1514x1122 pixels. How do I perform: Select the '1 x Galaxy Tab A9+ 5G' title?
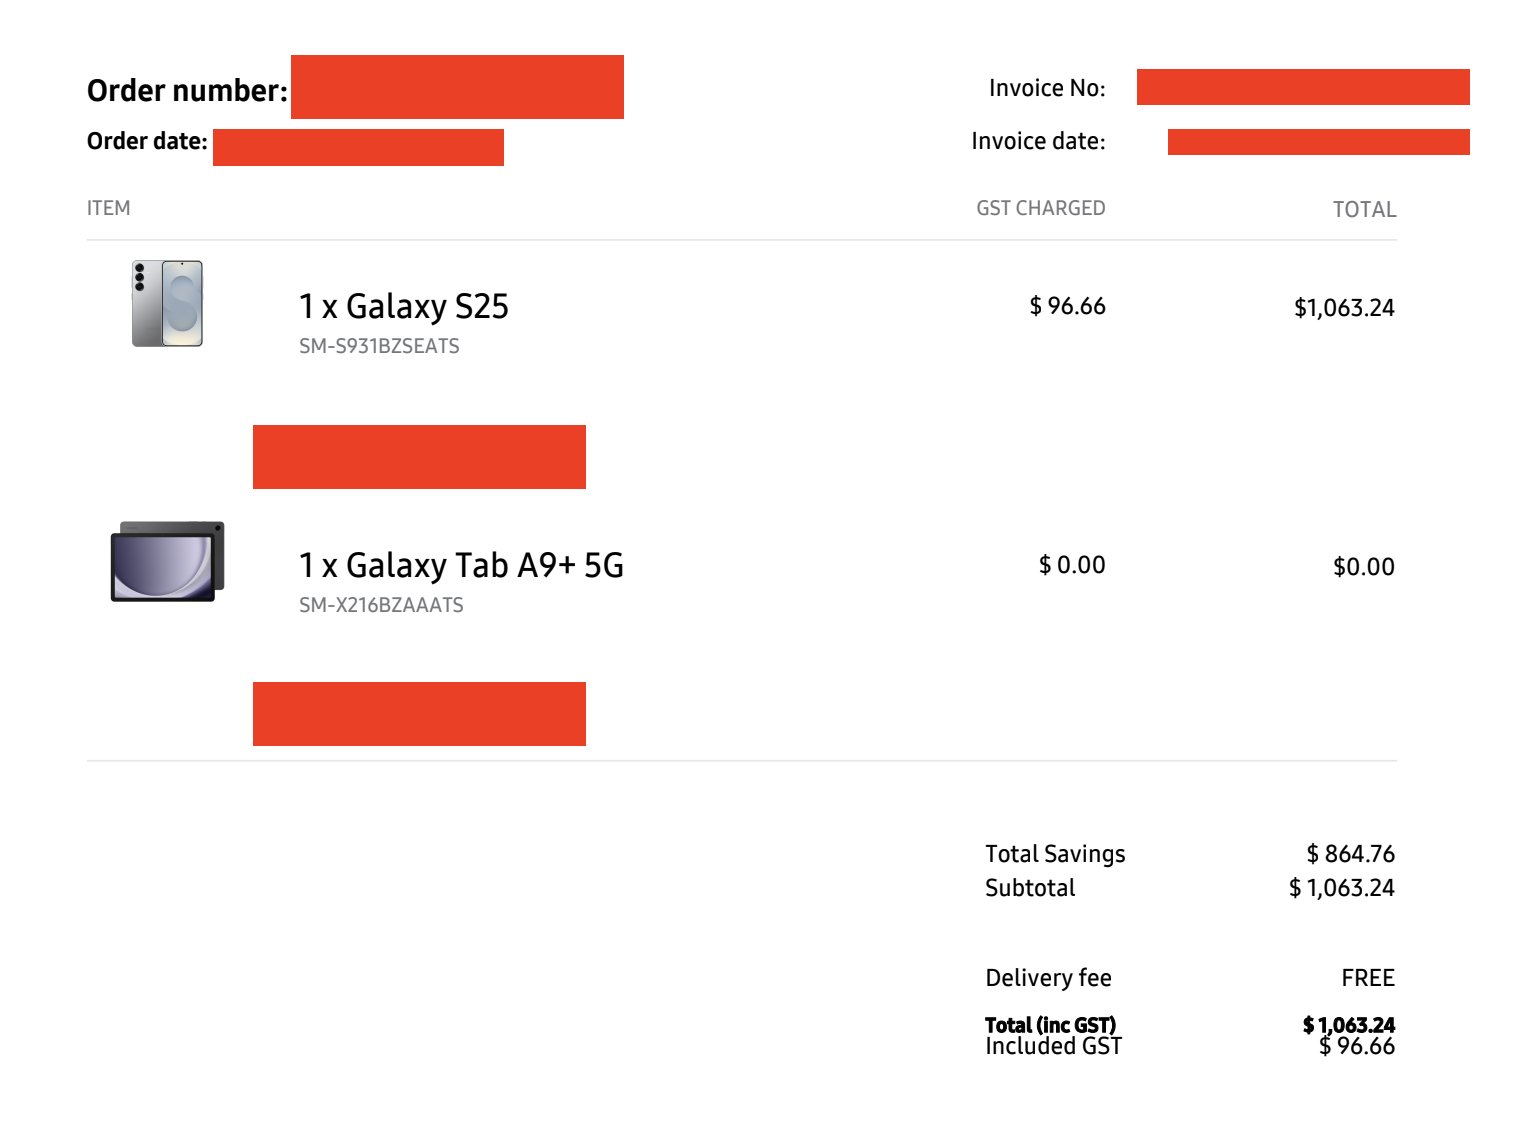tap(461, 565)
